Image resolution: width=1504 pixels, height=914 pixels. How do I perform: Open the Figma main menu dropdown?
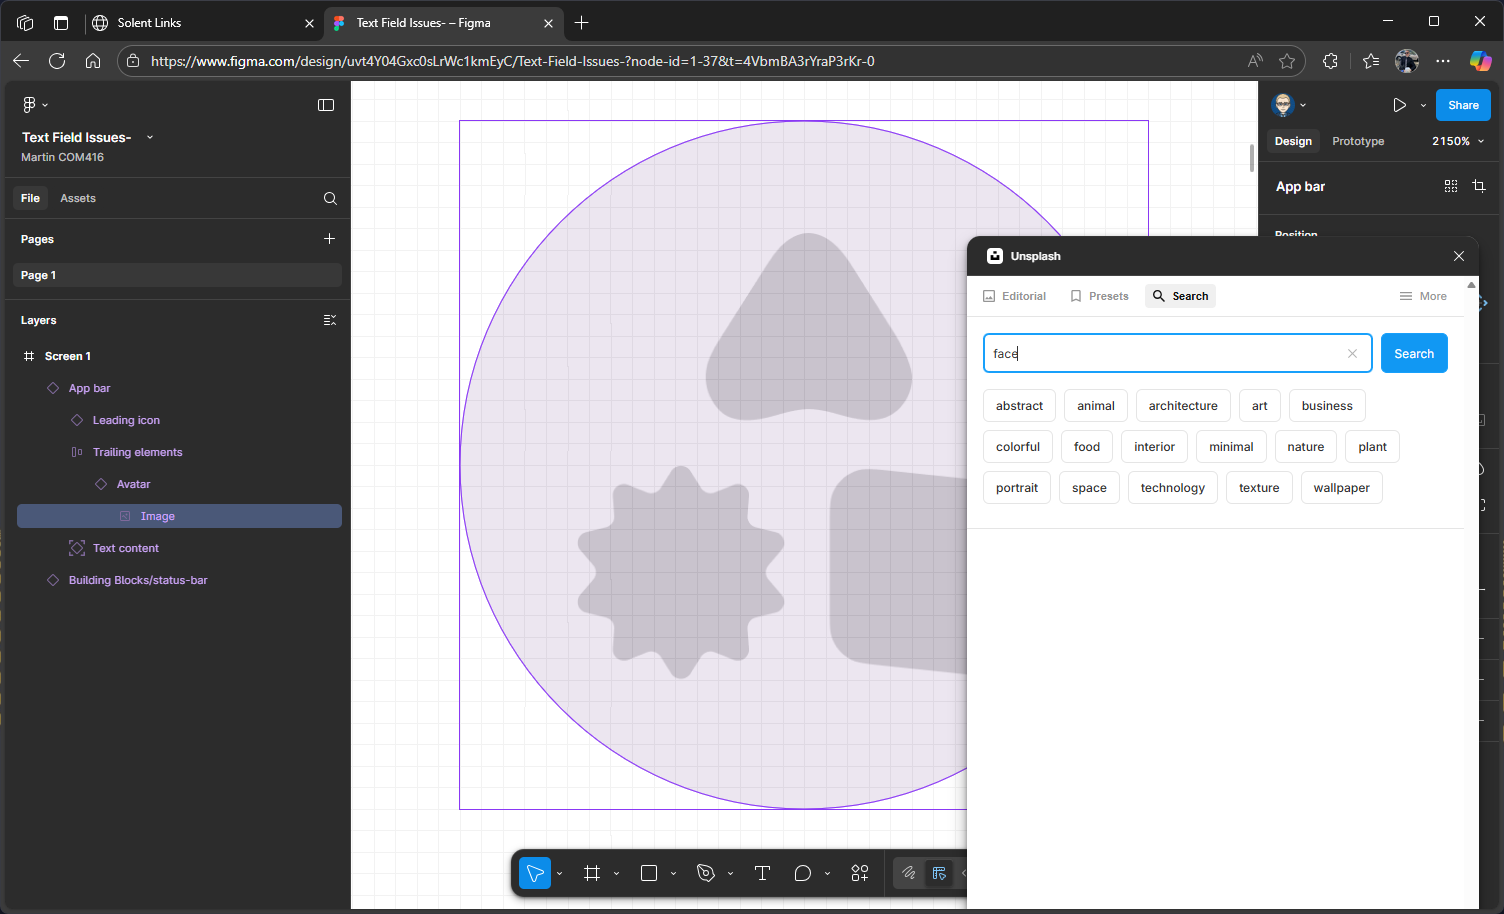click(x=34, y=105)
